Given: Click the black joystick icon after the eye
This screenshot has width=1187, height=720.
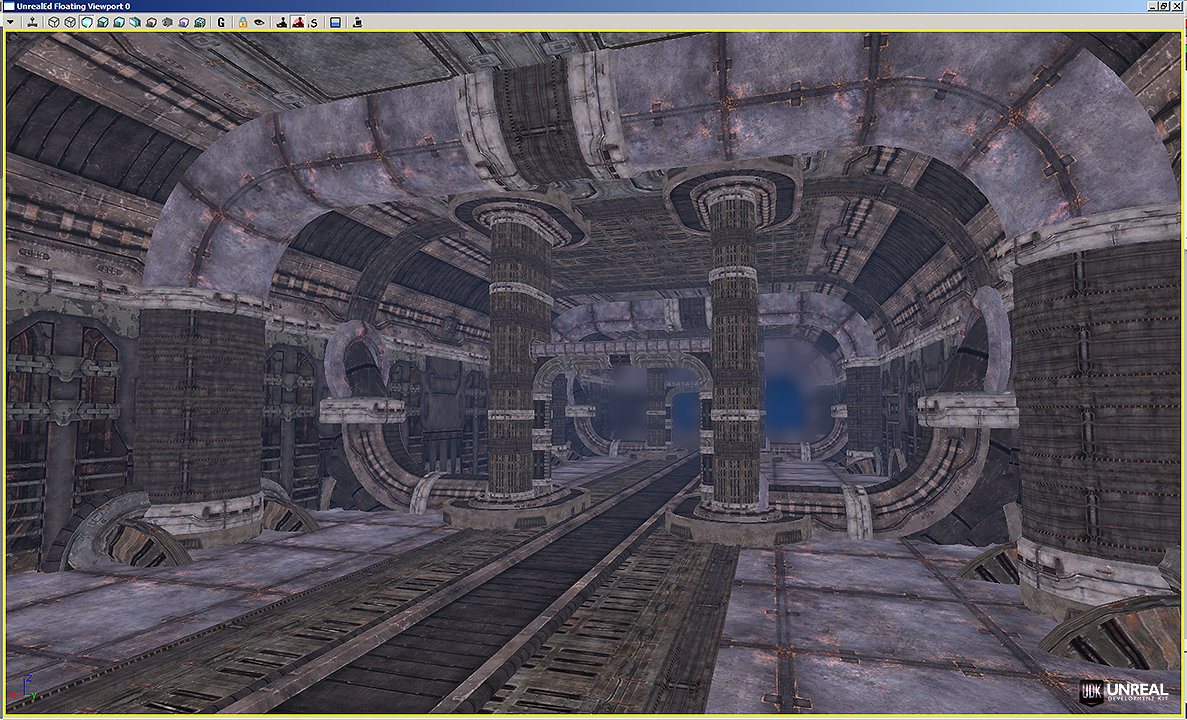Looking at the screenshot, I should click(x=282, y=23).
